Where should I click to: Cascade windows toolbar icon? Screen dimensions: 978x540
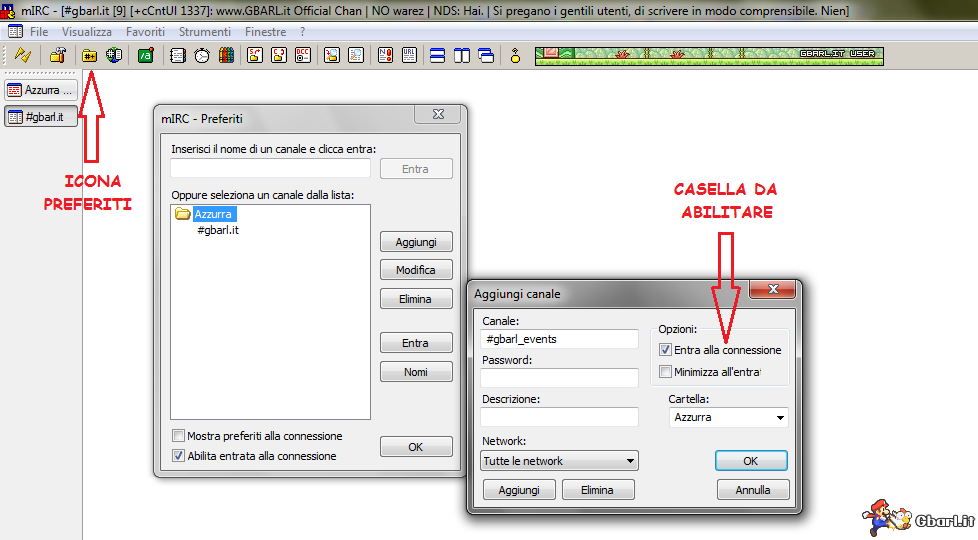click(487, 55)
